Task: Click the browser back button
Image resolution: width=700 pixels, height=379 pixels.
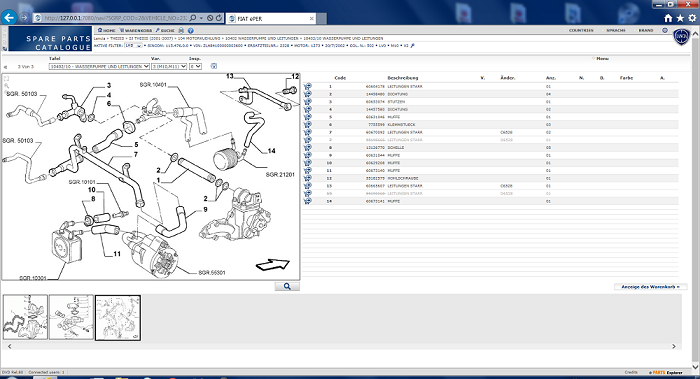Action: point(9,18)
